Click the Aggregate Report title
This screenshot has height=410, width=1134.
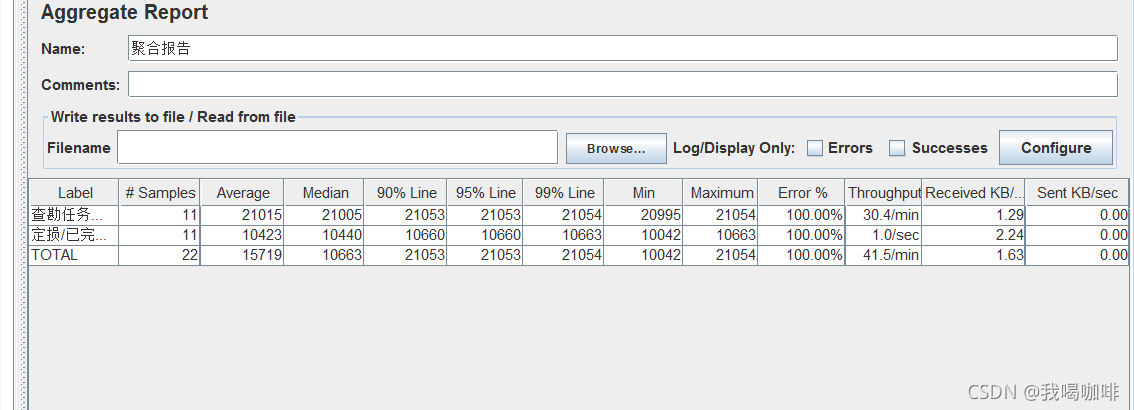(x=124, y=12)
